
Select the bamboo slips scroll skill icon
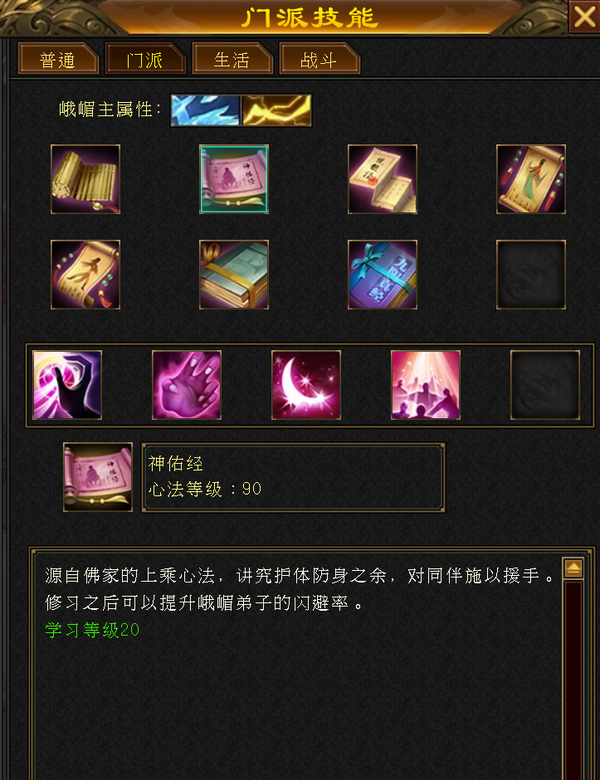click(x=85, y=179)
